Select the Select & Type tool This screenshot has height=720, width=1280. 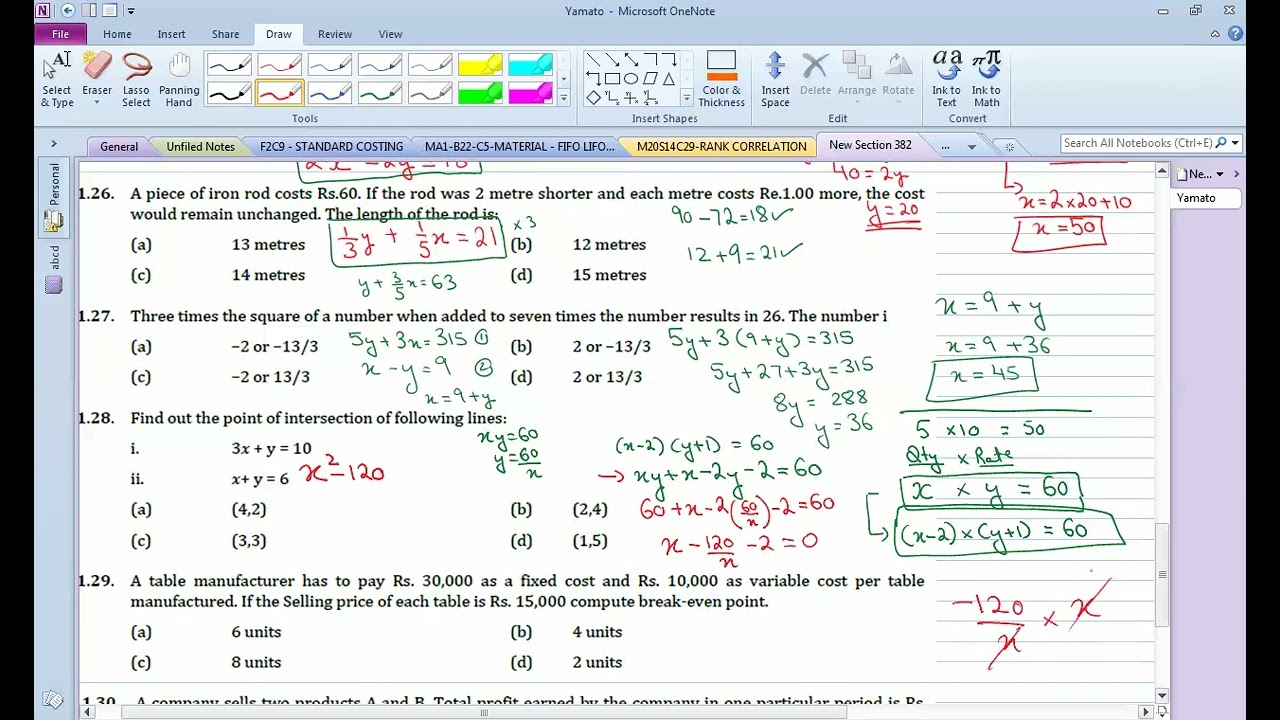(57, 80)
